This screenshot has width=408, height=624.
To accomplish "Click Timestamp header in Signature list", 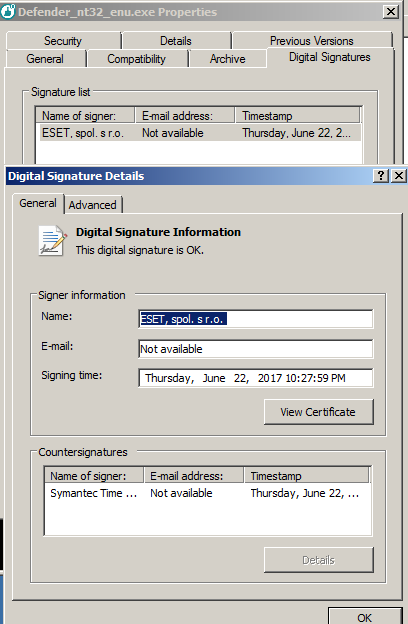I will pyautogui.click(x=297, y=116).
